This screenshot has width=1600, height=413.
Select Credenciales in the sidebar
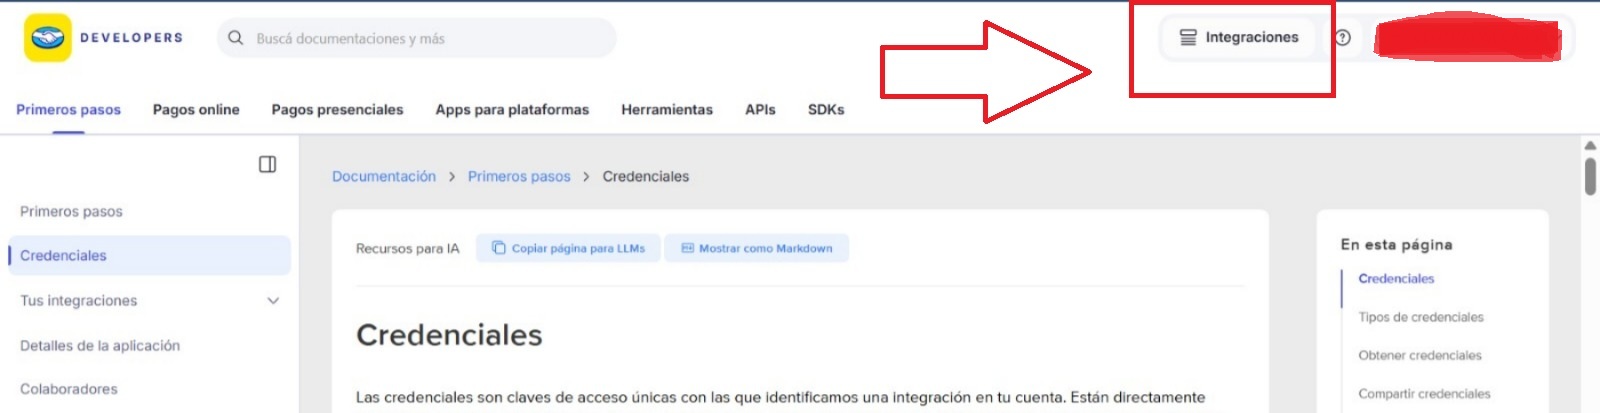(x=150, y=256)
